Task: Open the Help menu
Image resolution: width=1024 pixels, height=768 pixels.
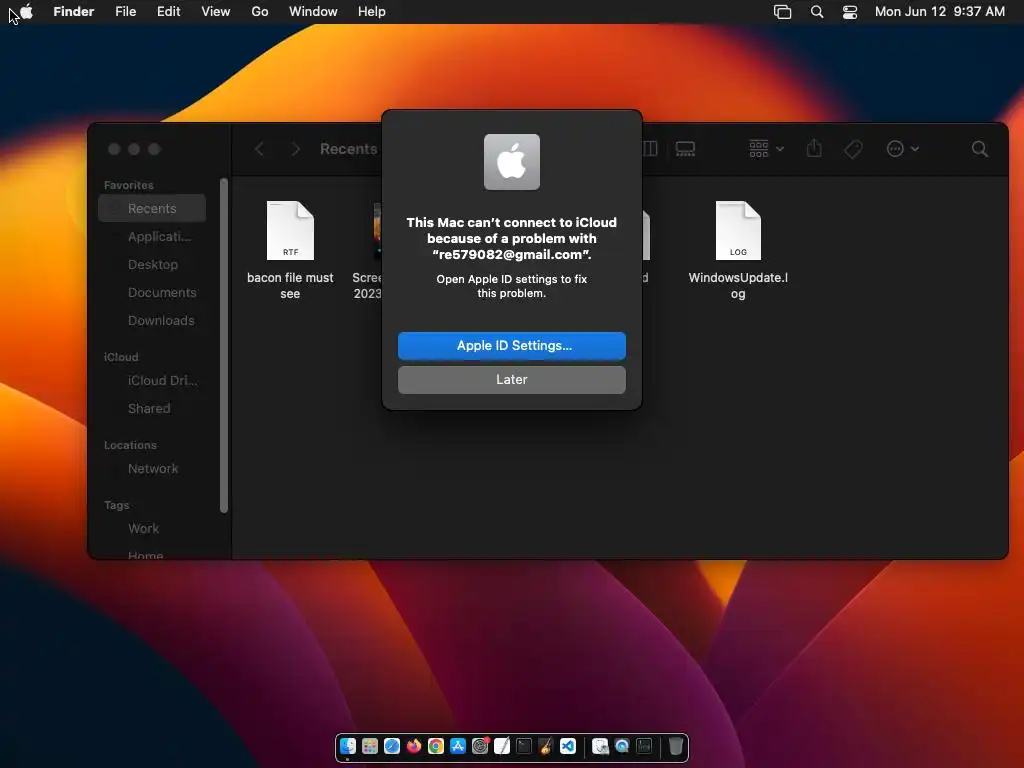Action: (x=372, y=11)
